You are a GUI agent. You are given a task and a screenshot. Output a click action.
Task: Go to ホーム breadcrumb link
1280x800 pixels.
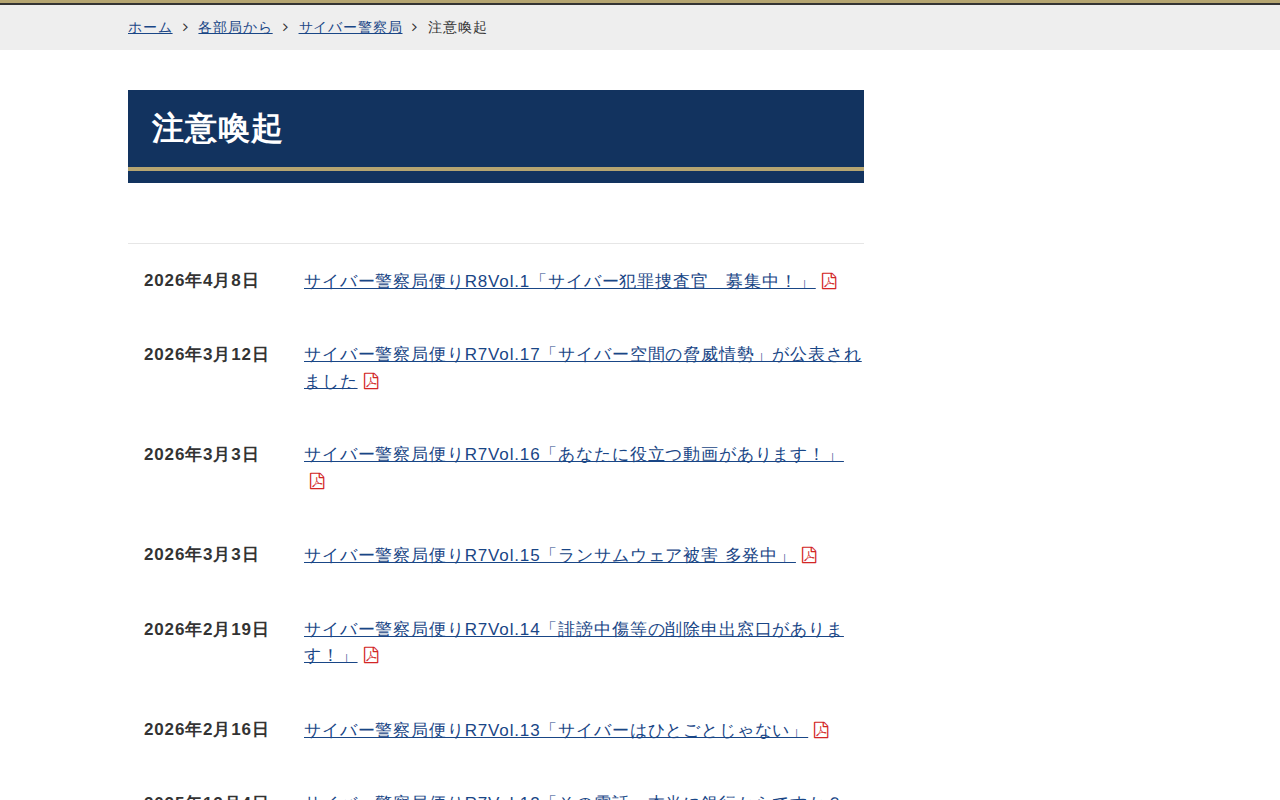coord(150,27)
